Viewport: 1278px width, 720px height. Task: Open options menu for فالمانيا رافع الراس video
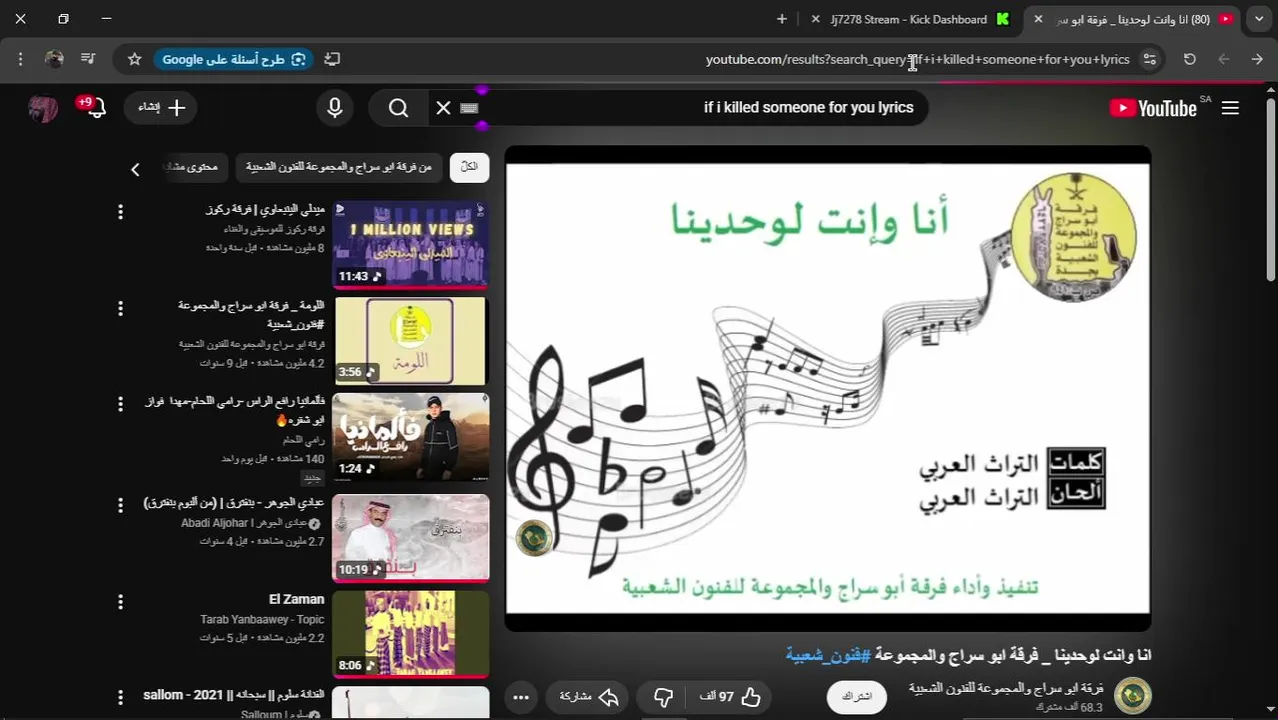point(120,405)
